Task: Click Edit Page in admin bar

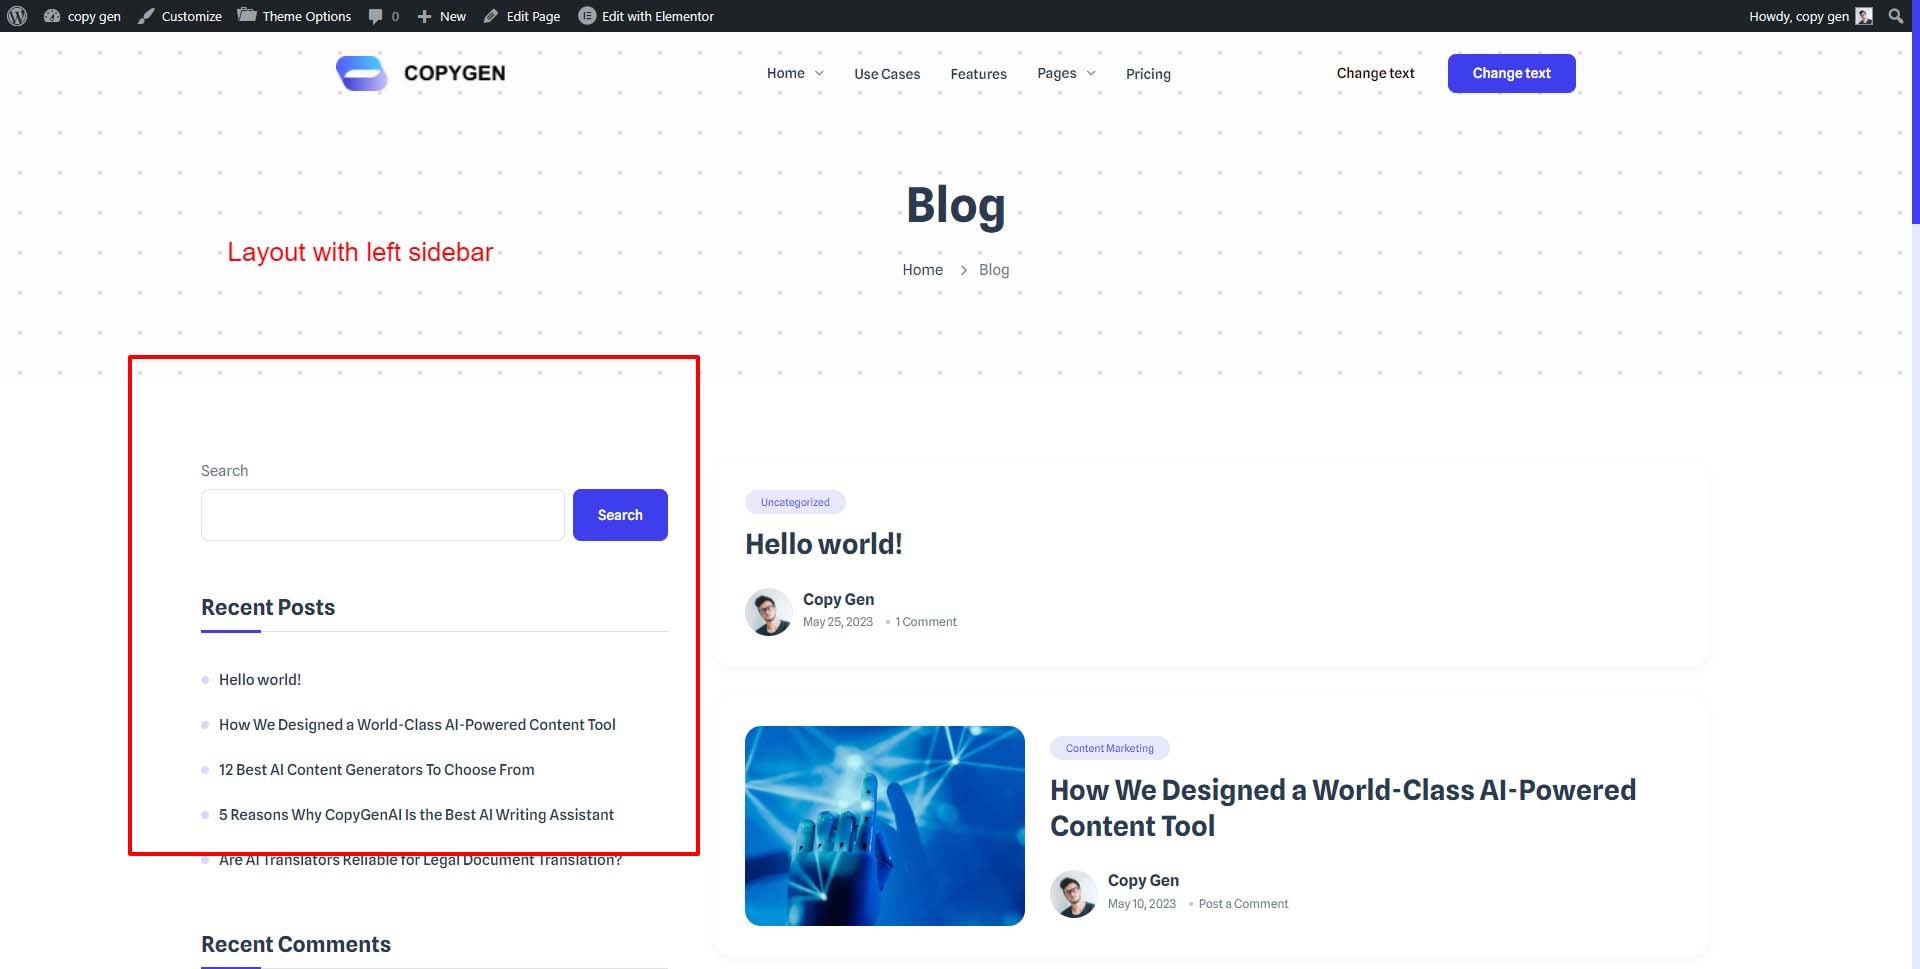Action: [x=522, y=16]
